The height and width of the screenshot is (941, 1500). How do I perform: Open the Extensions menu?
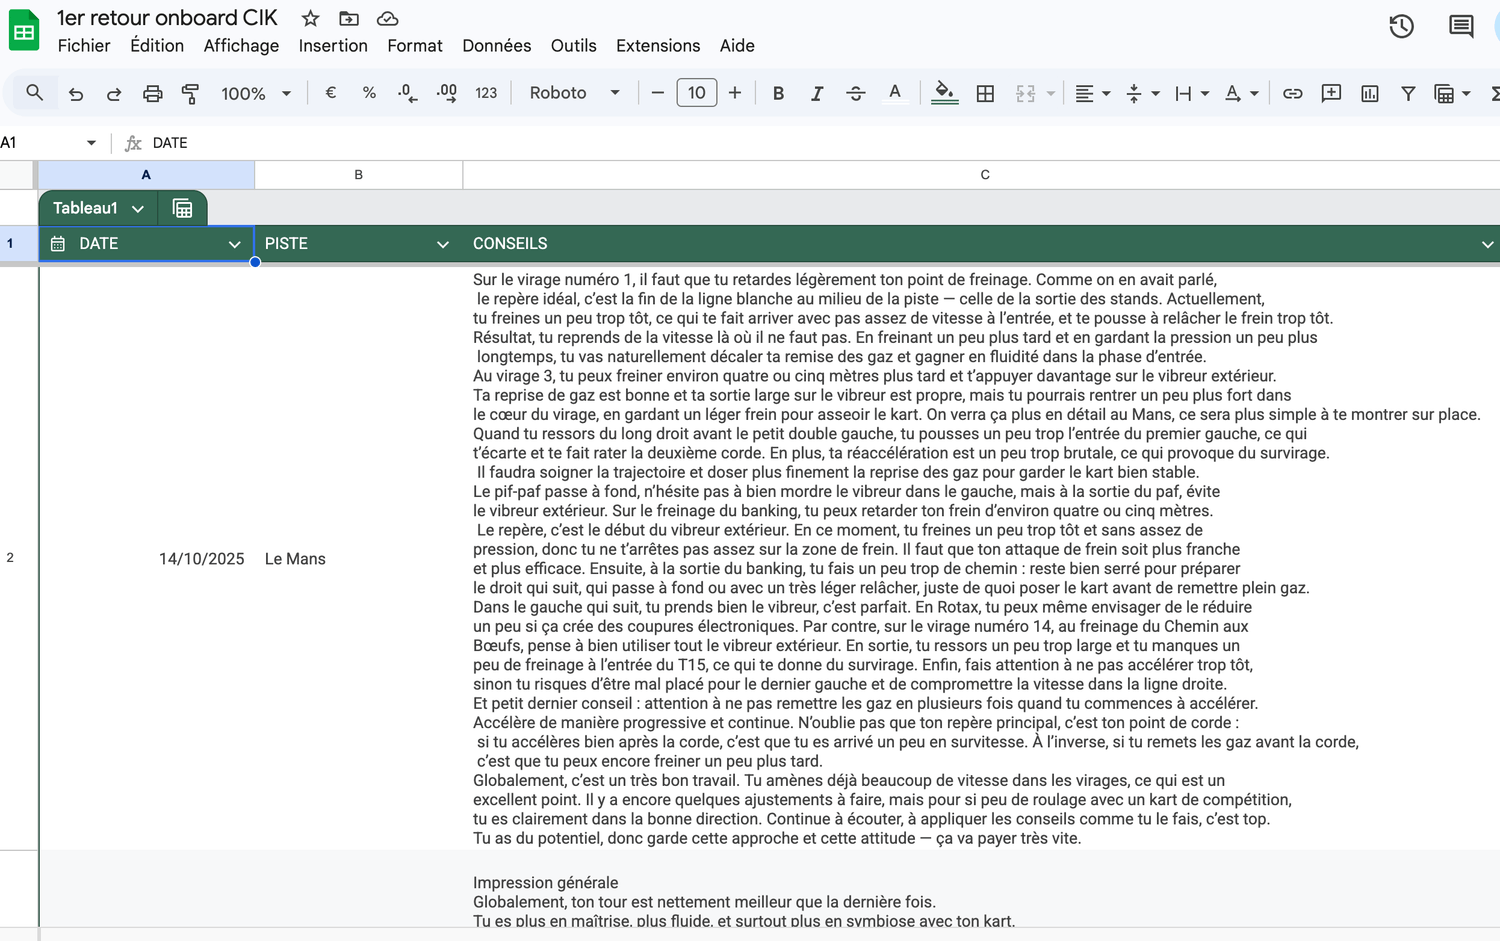coord(657,46)
